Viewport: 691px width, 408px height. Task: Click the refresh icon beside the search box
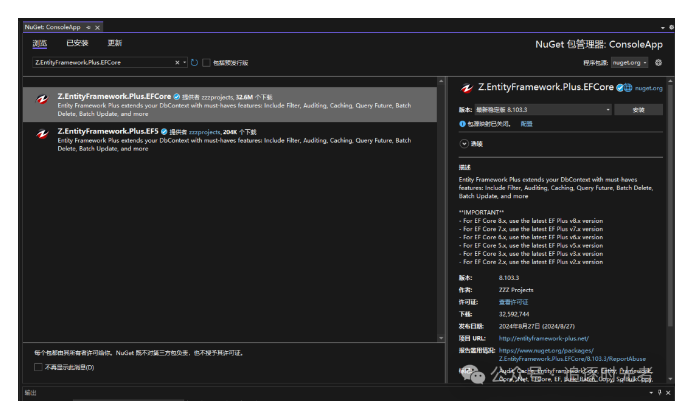(x=194, y=63)
